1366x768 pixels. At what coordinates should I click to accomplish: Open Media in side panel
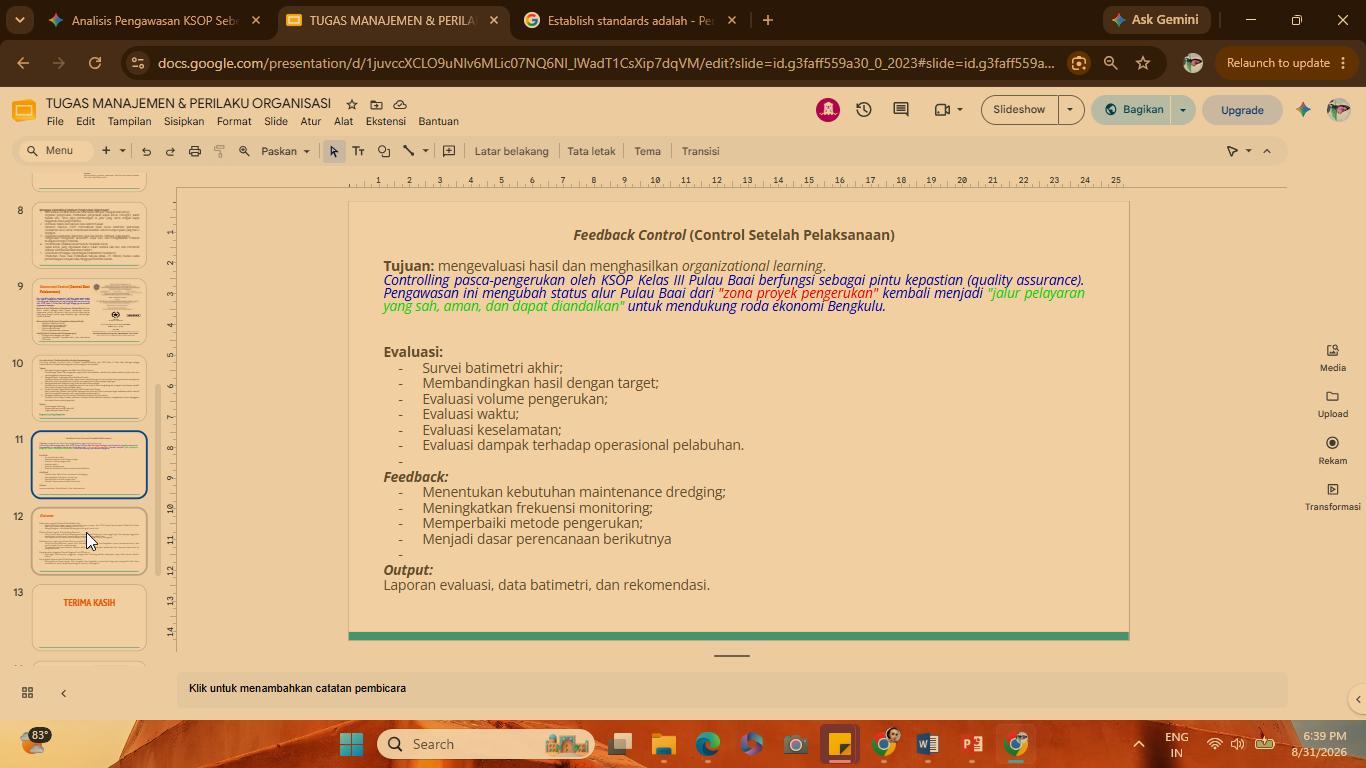click(1332, 358)
